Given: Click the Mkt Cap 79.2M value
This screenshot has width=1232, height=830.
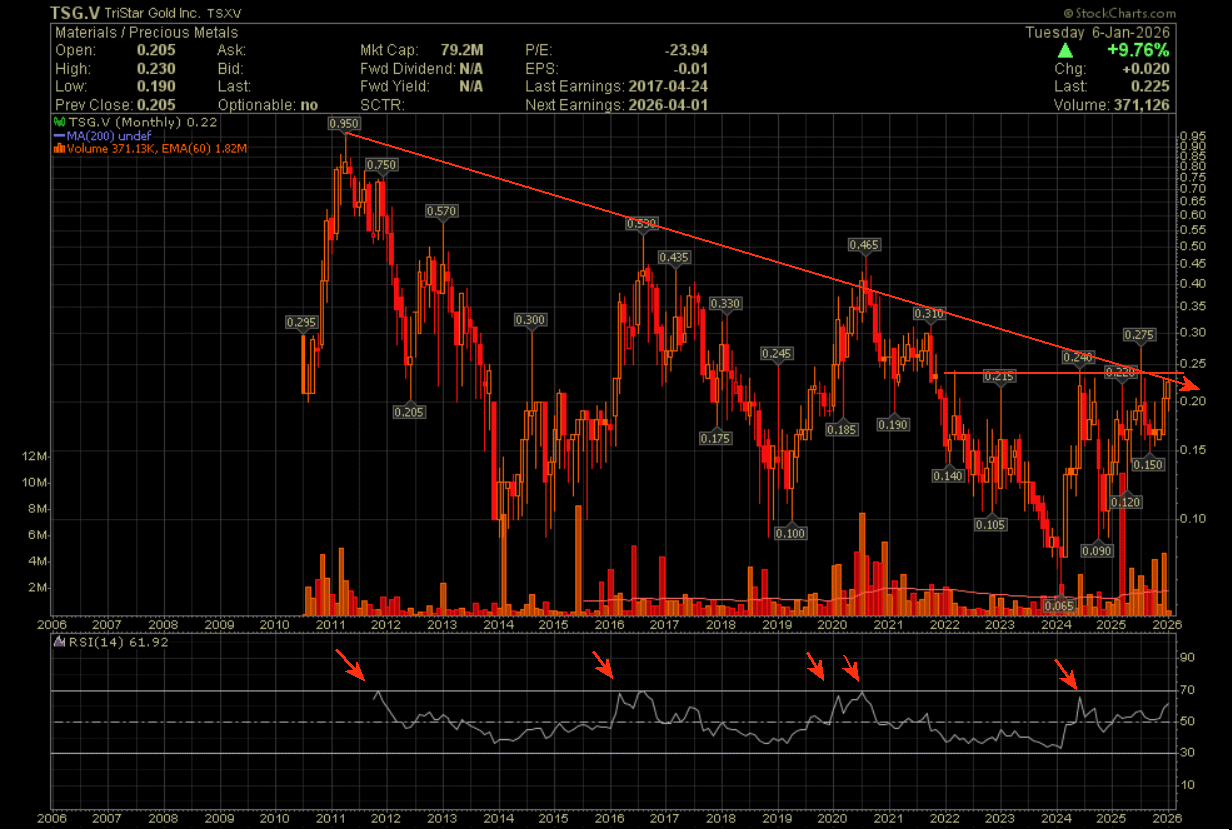Looking at the screenshot, I should pyautogui.click(x=462, y=50).
